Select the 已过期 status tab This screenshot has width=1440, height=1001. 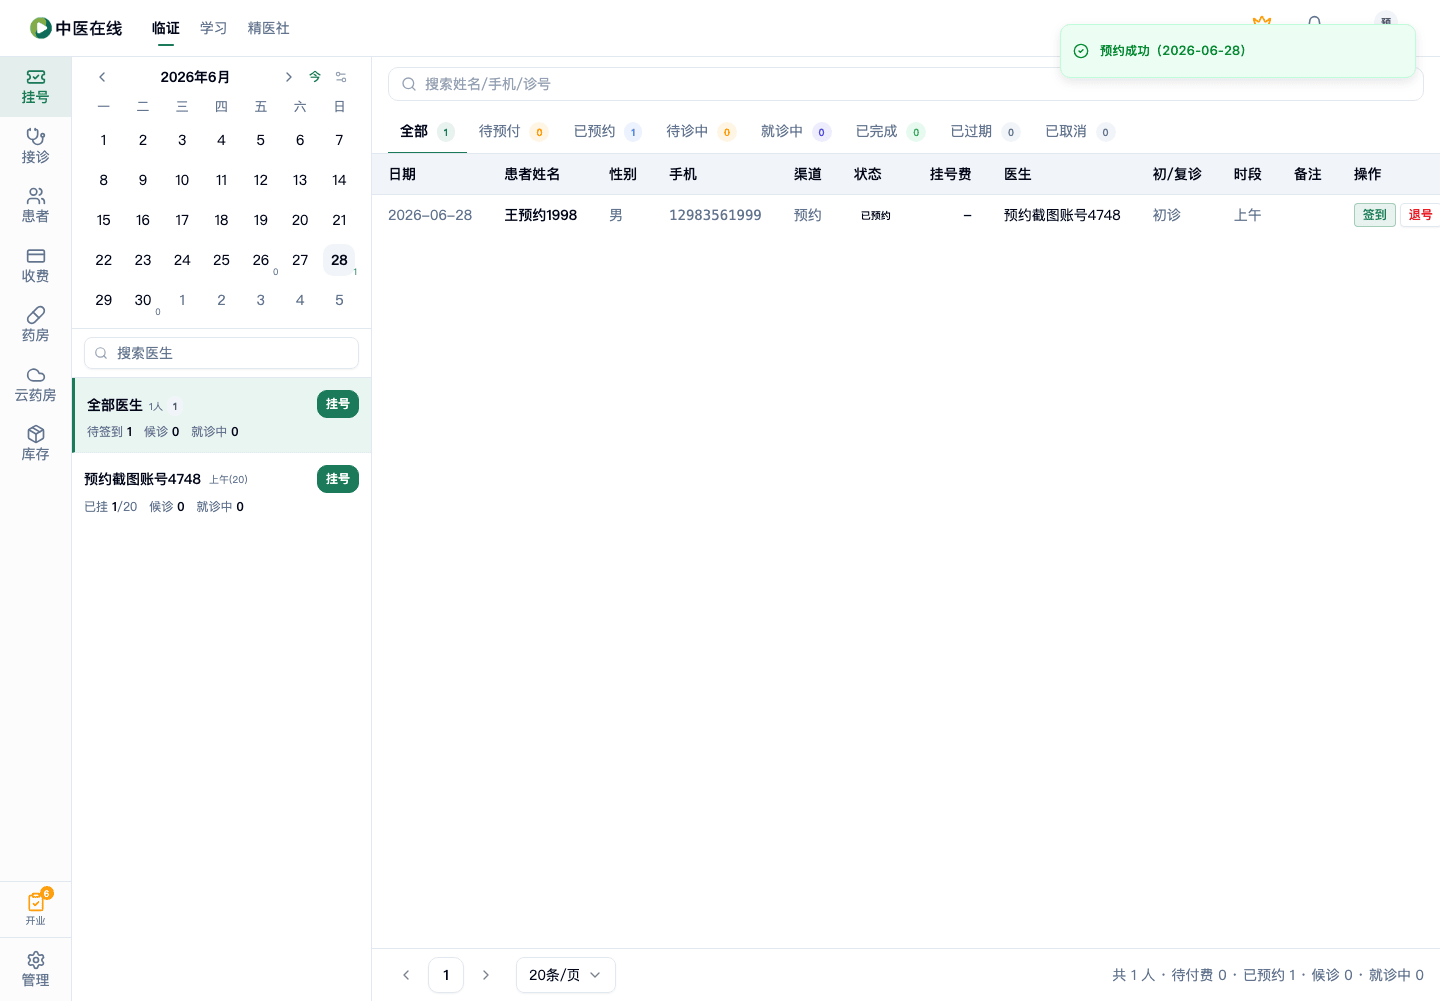(985, 131)
